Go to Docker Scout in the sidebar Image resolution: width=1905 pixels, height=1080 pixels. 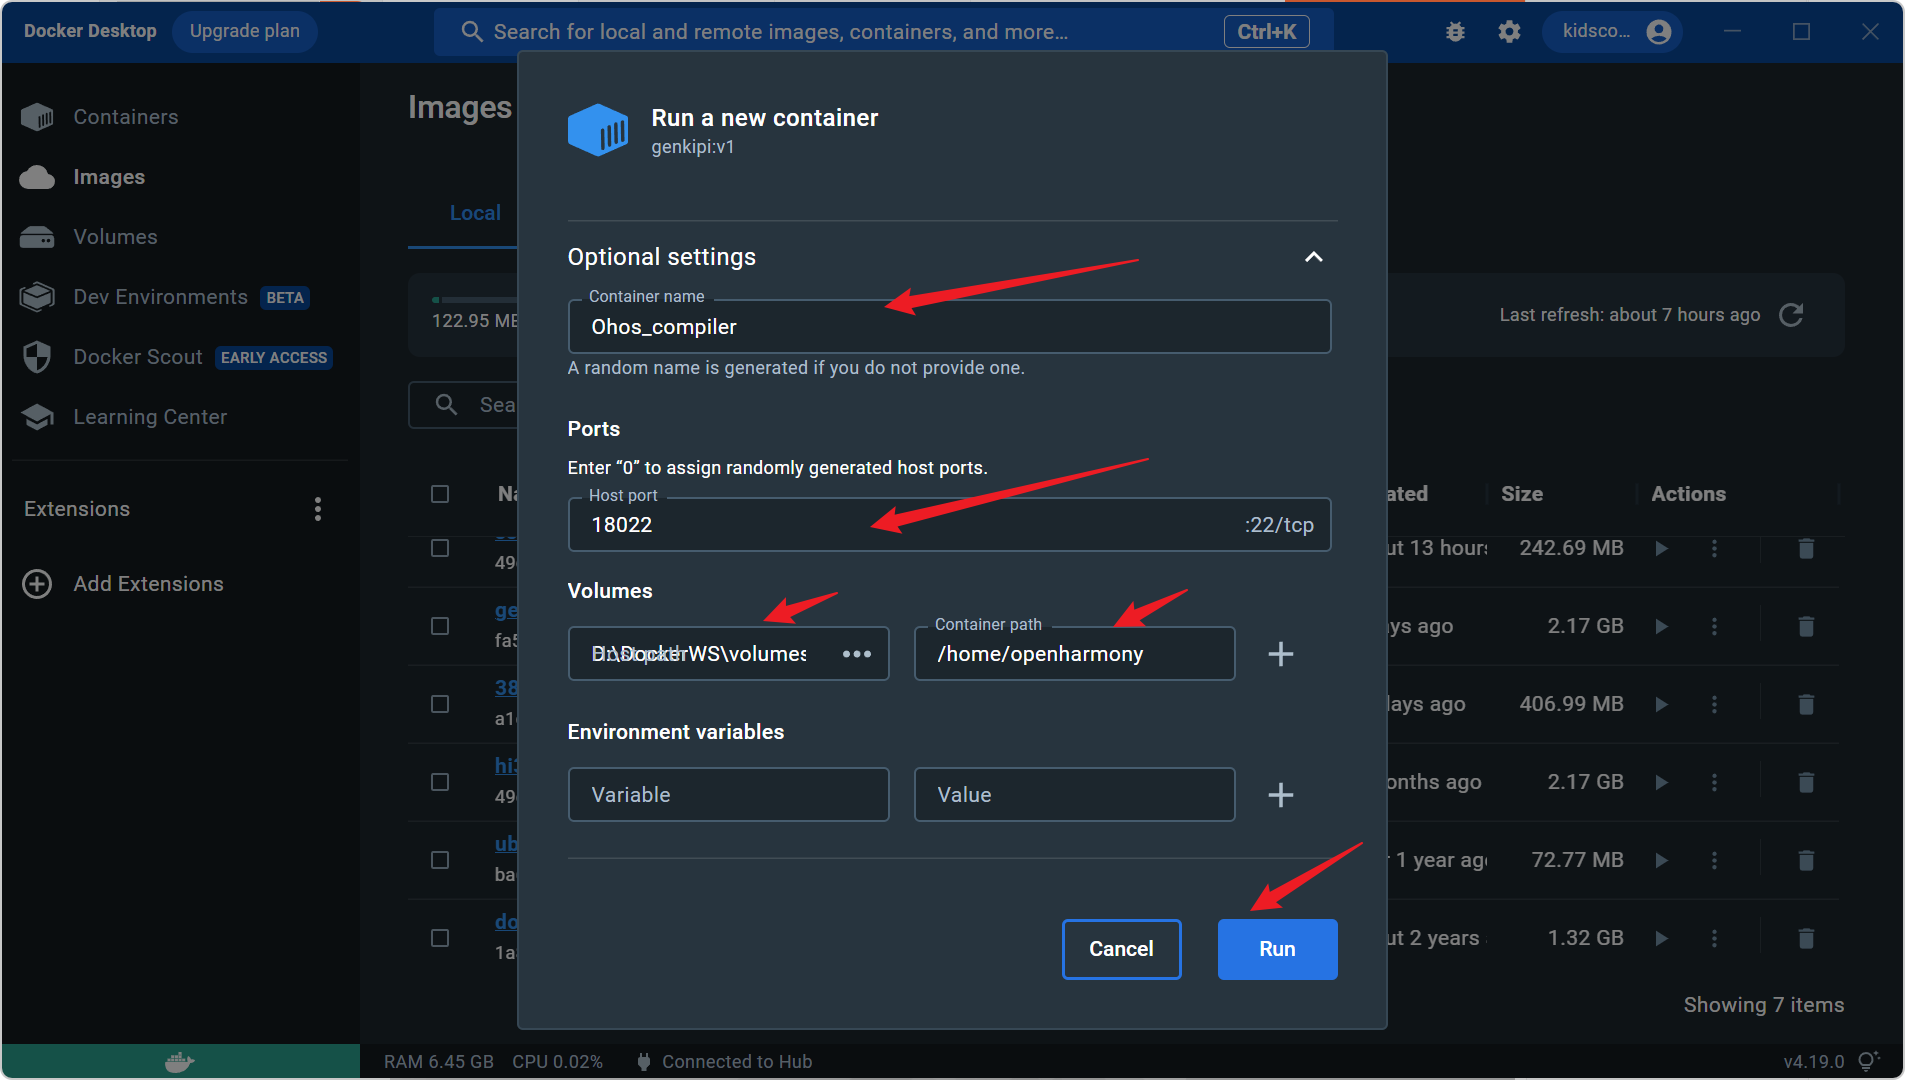coord(138,357)
